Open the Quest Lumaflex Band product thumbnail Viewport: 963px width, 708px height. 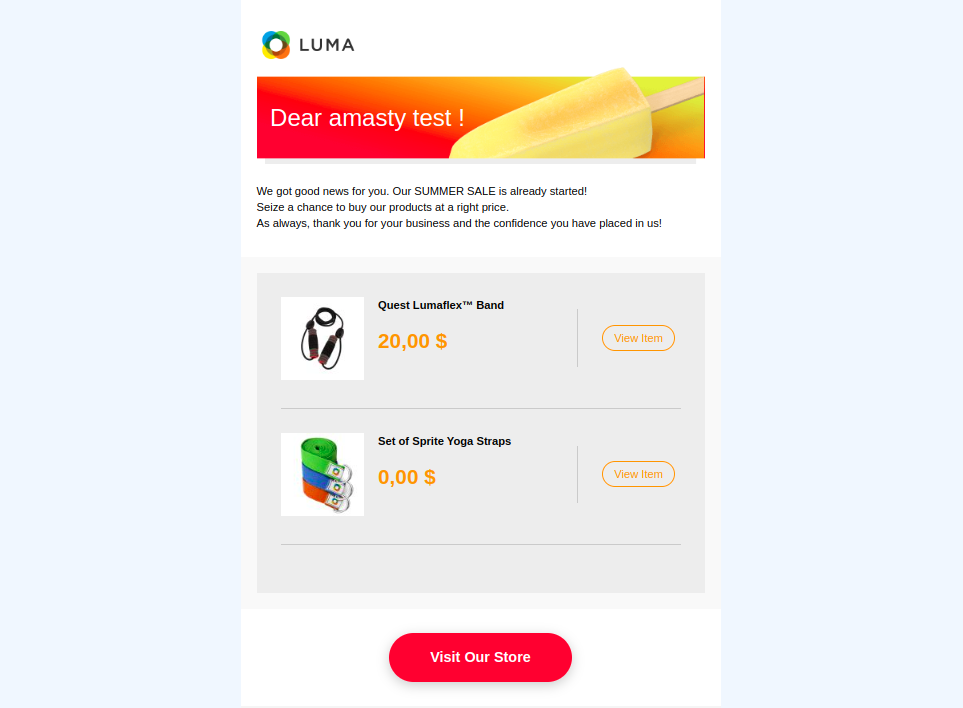(322, 338)
